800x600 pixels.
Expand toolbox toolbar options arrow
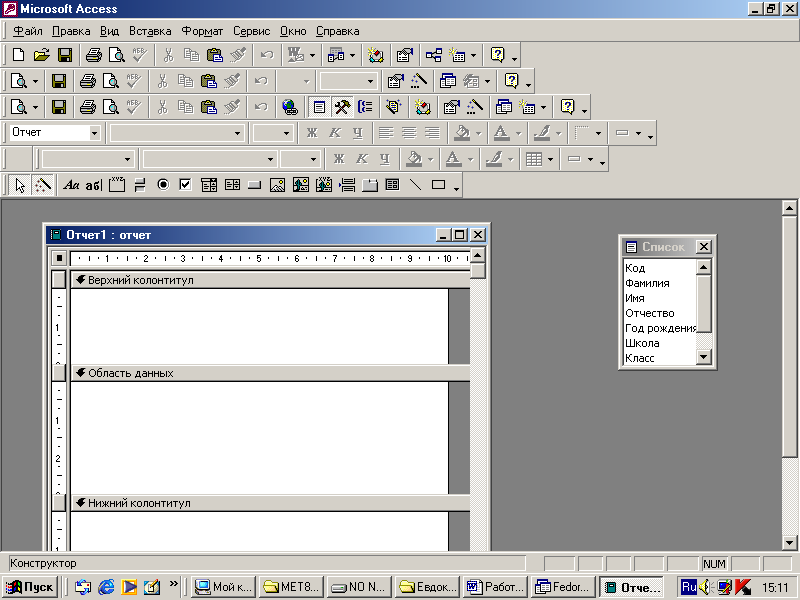point(457,188)
